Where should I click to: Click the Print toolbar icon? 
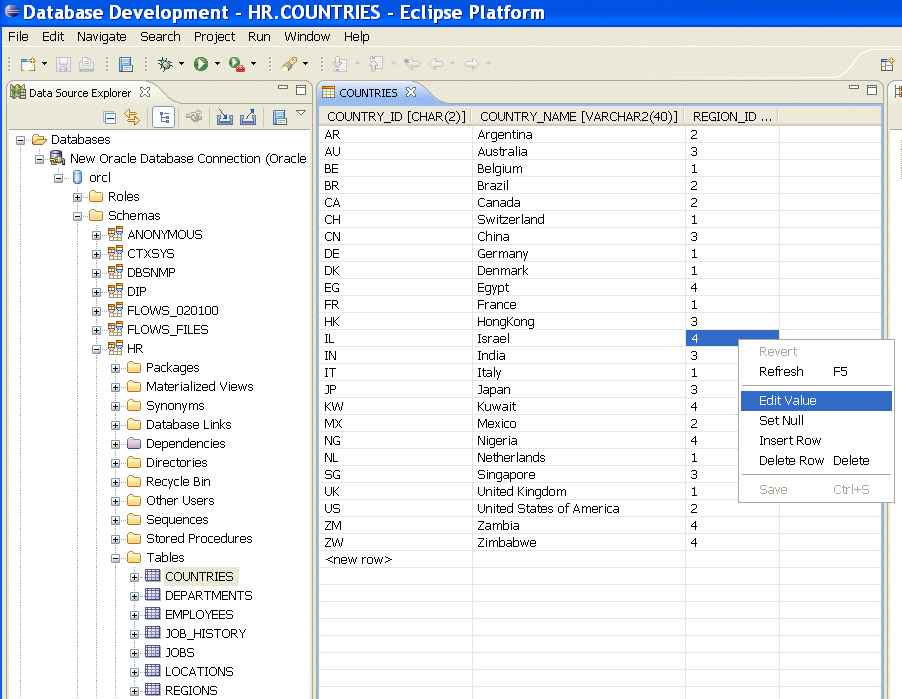point(86,64)
